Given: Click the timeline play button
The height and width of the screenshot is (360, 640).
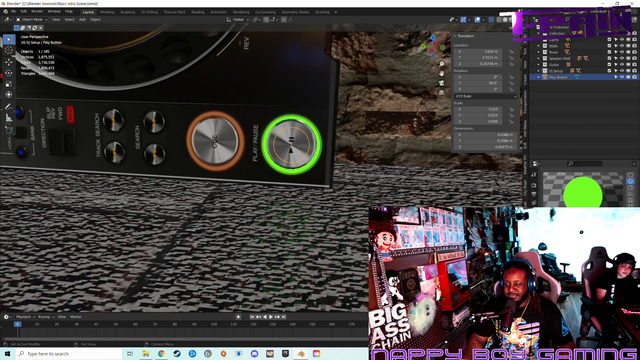Looking at the screenshot, I should point(271,317).
